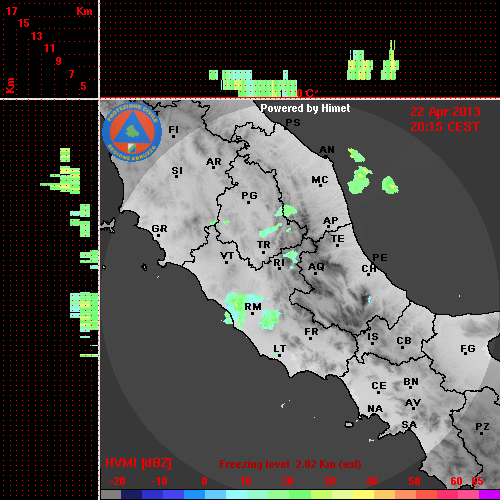
Task: Click the 11 km altitude label
Action: pyautogui.click(x=49, y=49)
